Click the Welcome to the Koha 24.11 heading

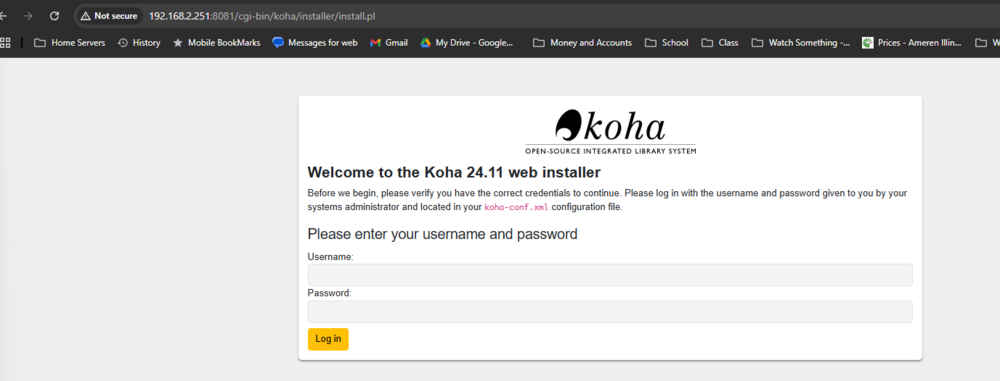pos(454,172)
